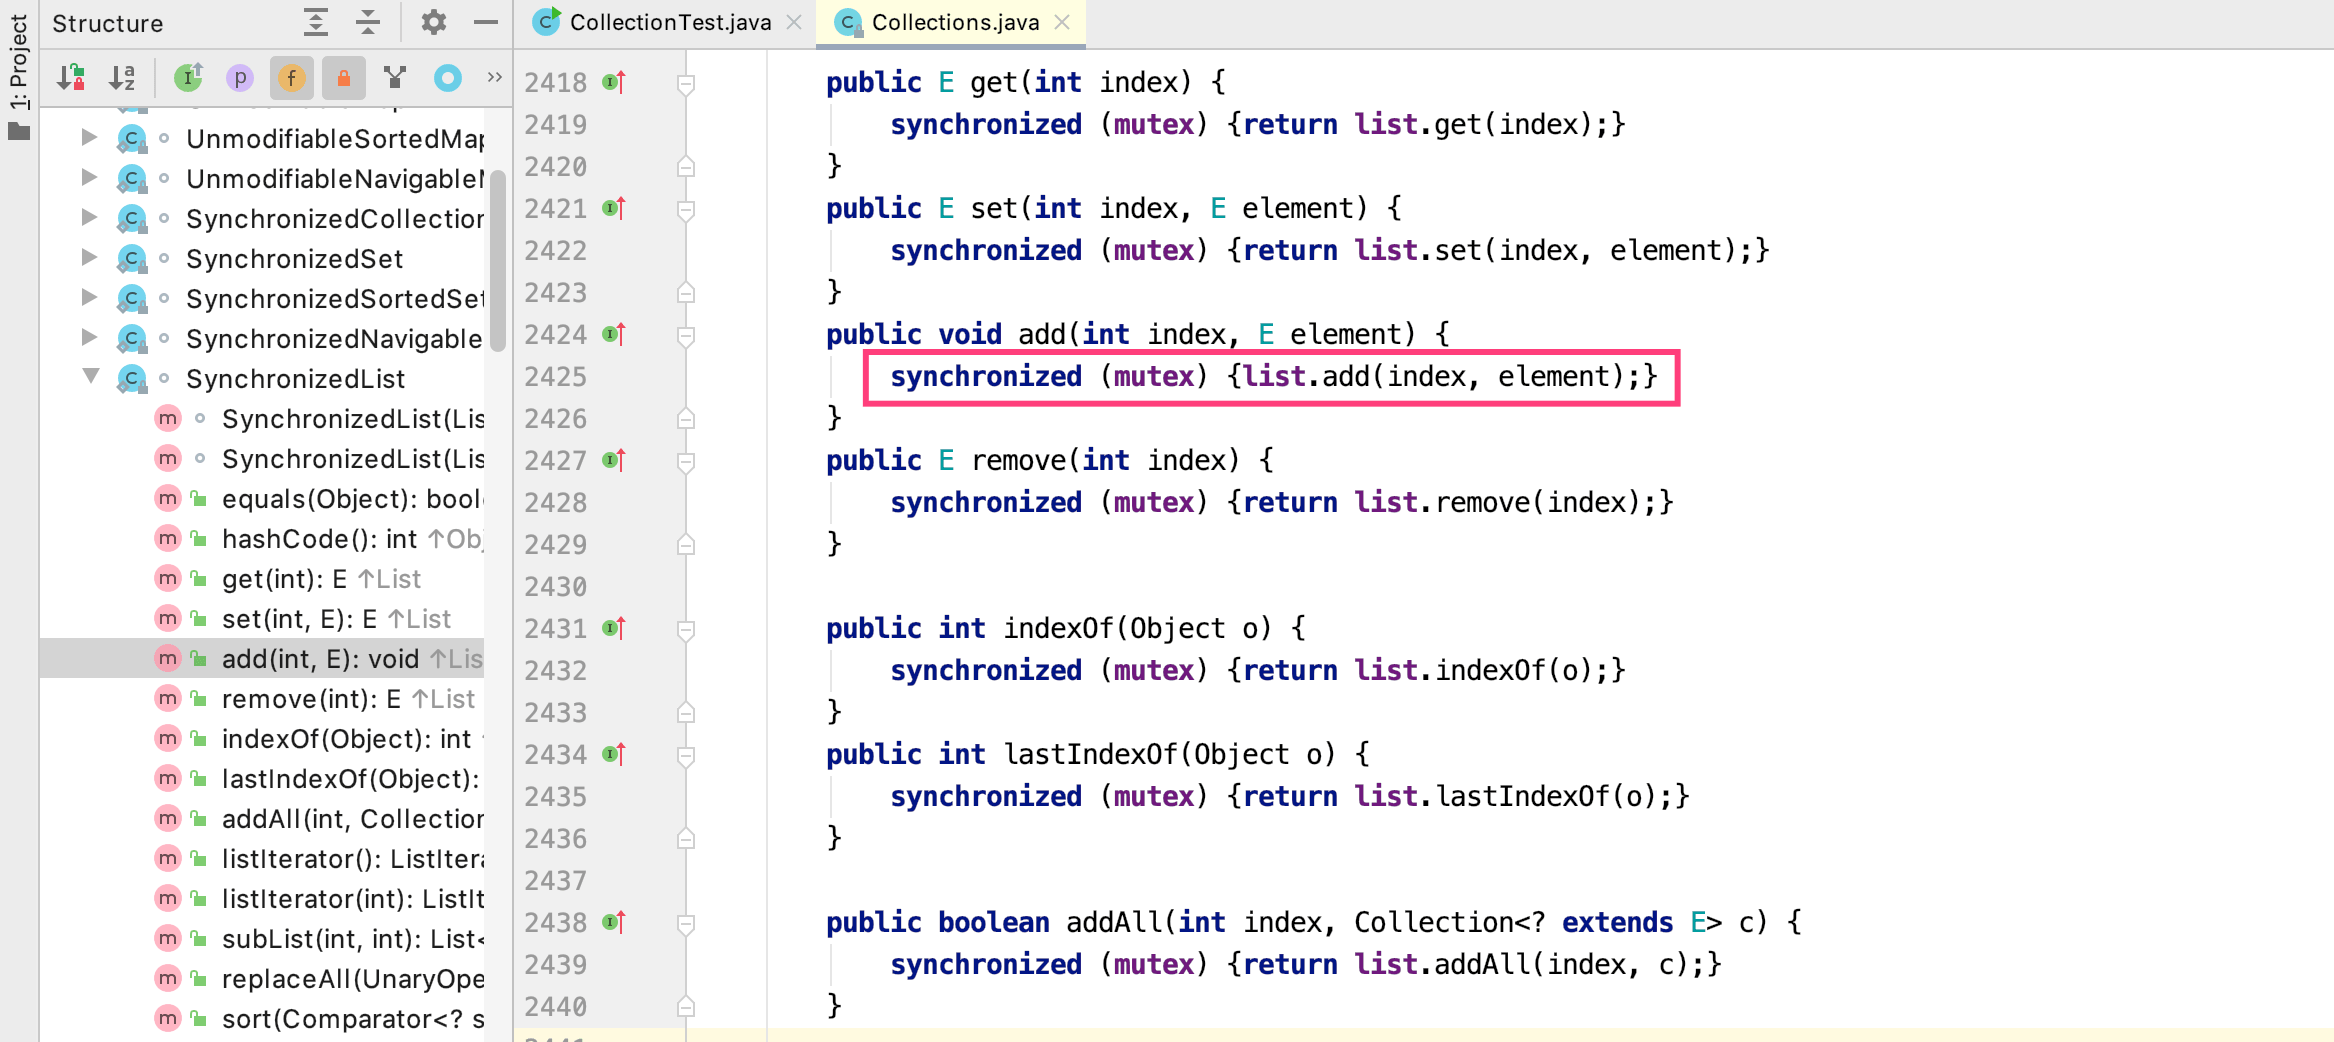
Task: Click the Expand All icon in Structure header
Action: coord(316,22)
